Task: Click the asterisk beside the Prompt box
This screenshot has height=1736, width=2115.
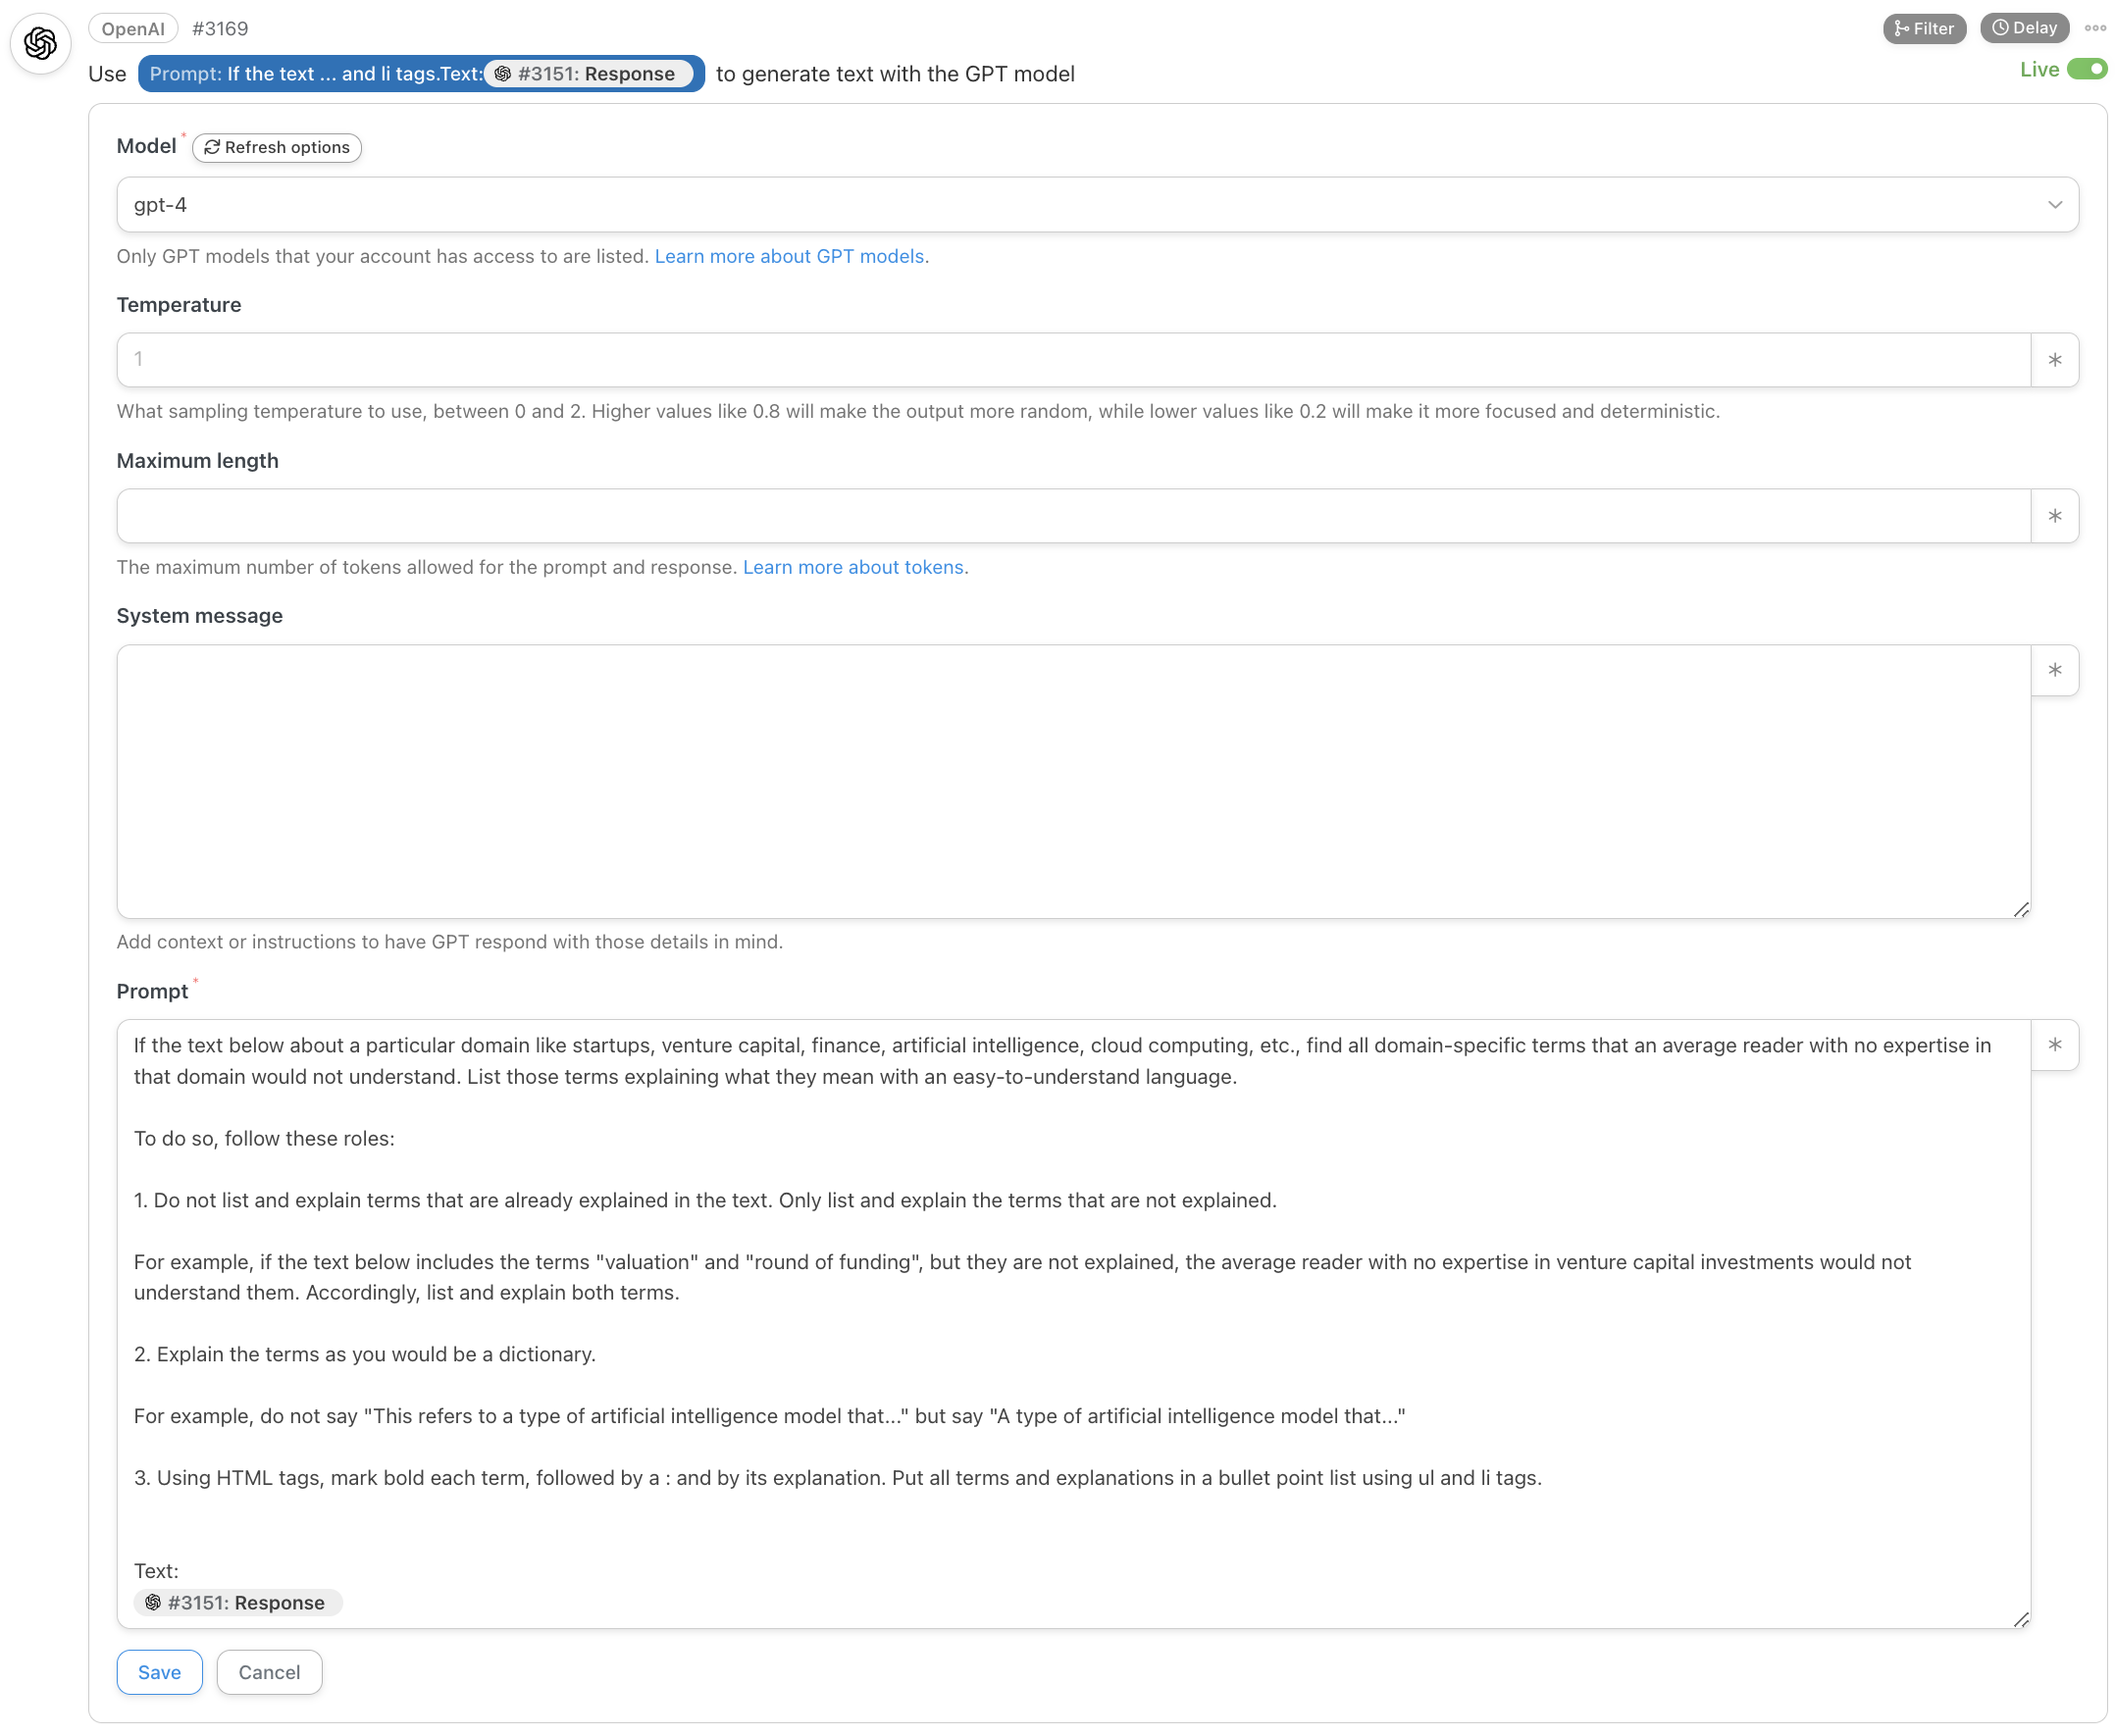Action: [x=2053, y=1045]
